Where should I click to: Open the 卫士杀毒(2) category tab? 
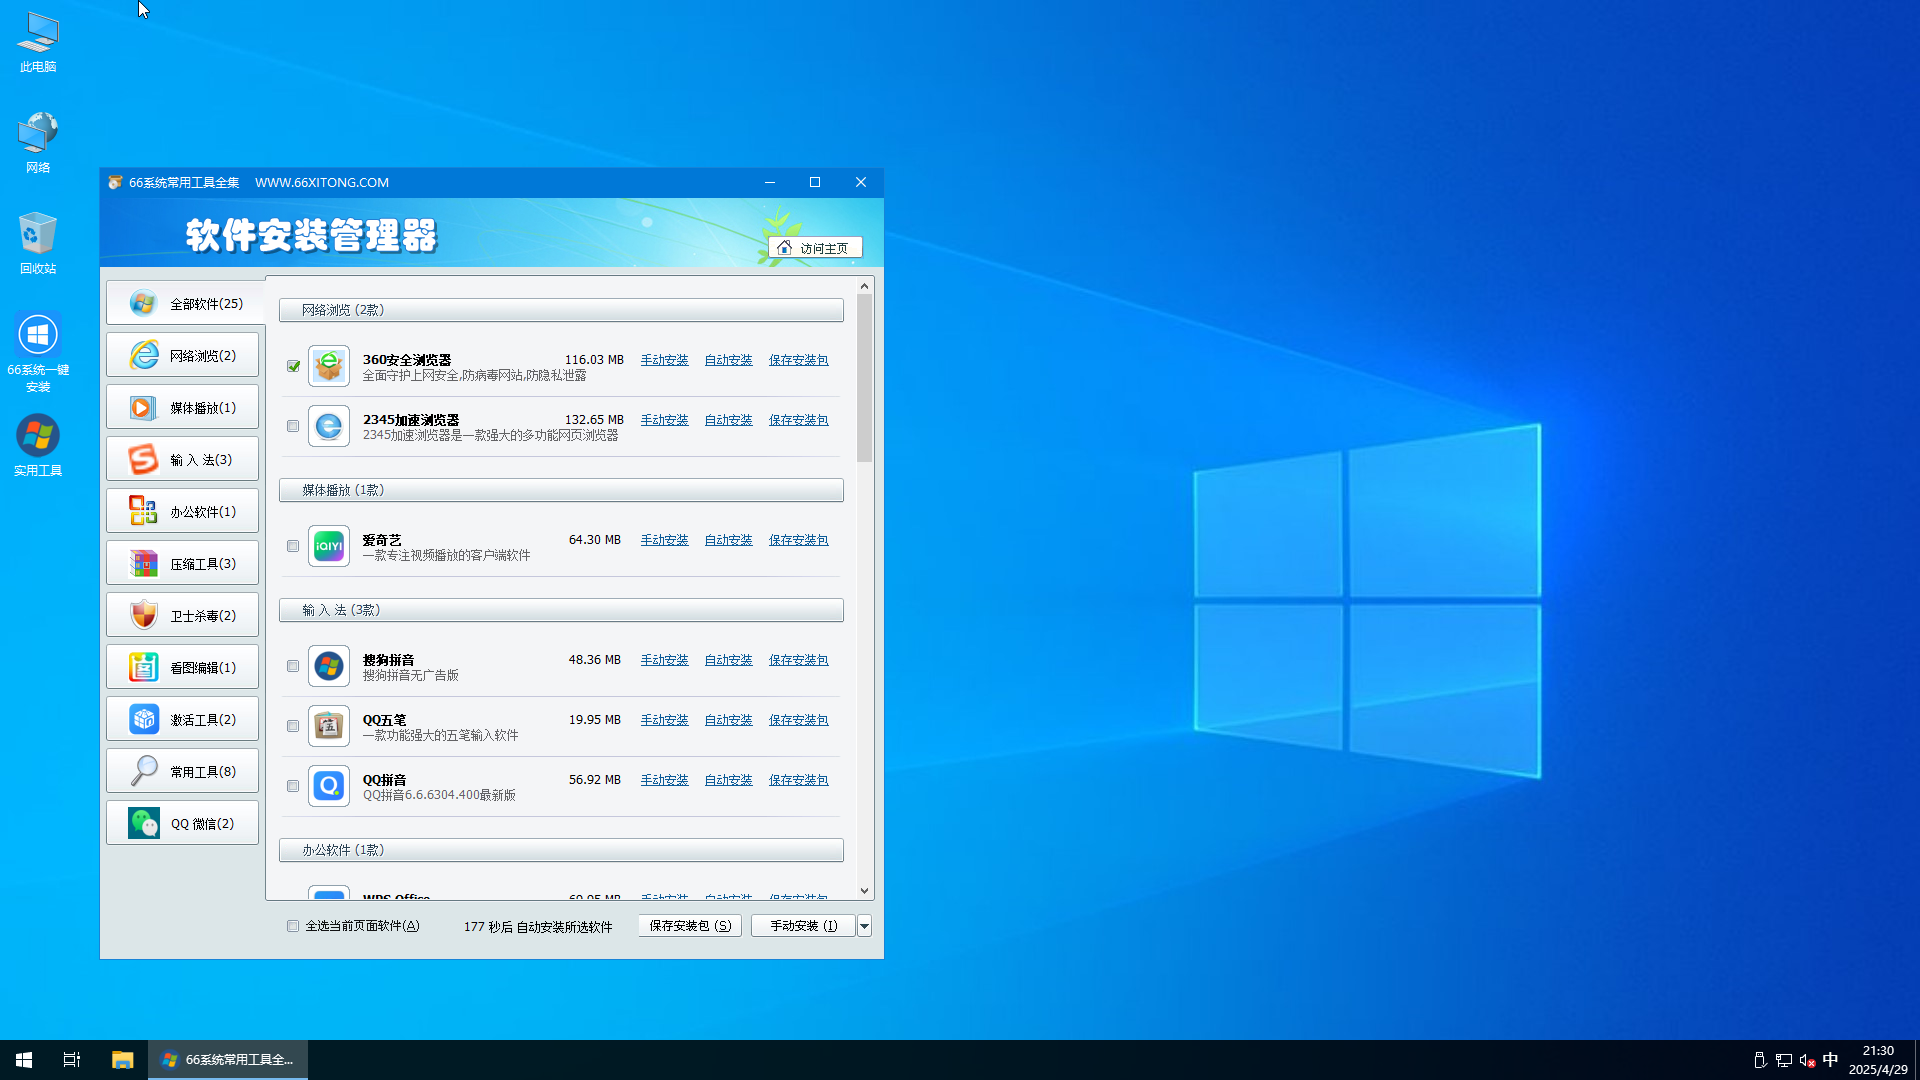pos(182,615)
